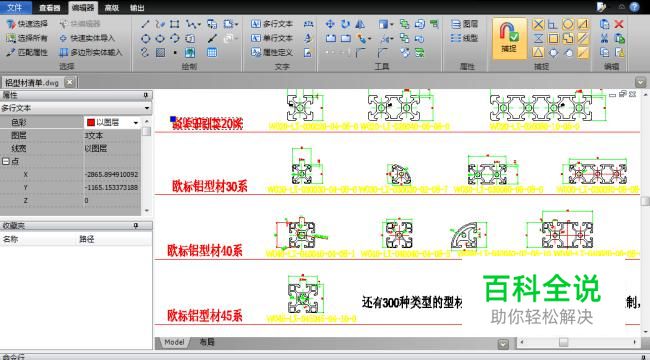
Task: Click the Multiline text tool icon
Action: click(x=256, y=24)
